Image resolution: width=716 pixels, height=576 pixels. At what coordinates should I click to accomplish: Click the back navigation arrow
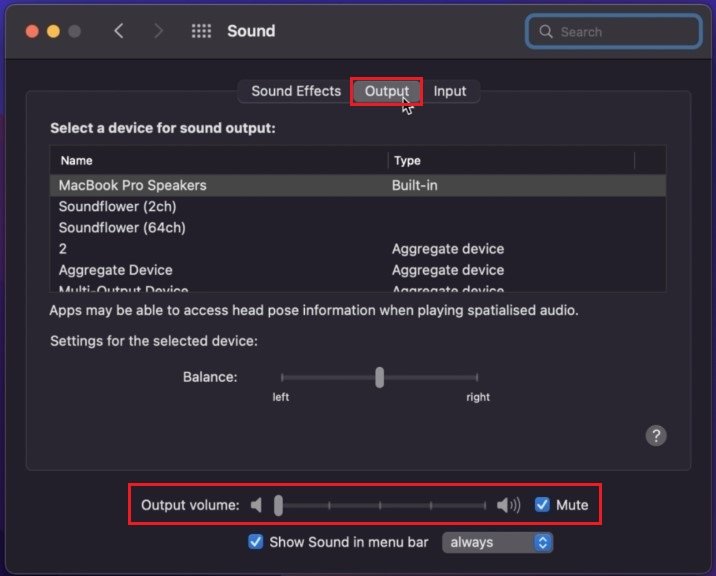pyautogui.click(x=119, y=31)
